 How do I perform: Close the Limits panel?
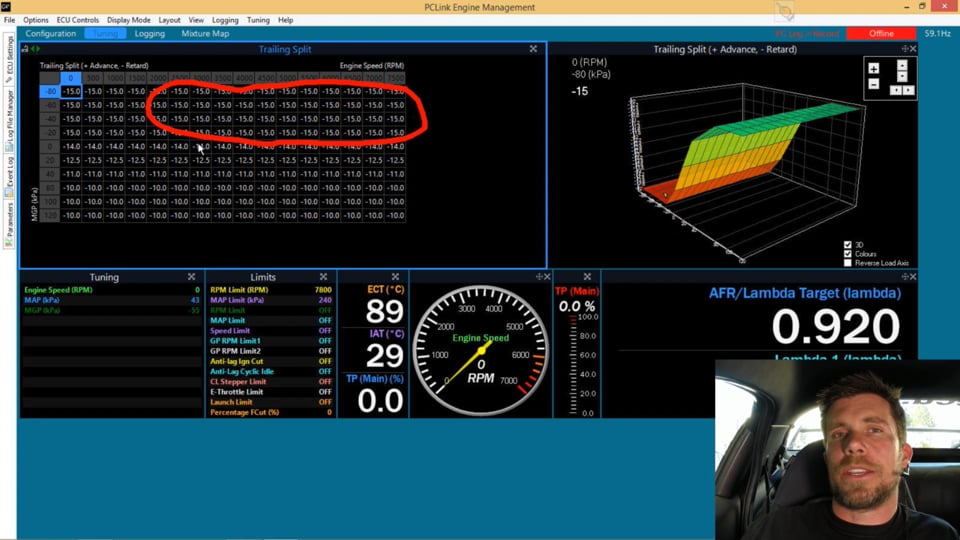[323, 277]
